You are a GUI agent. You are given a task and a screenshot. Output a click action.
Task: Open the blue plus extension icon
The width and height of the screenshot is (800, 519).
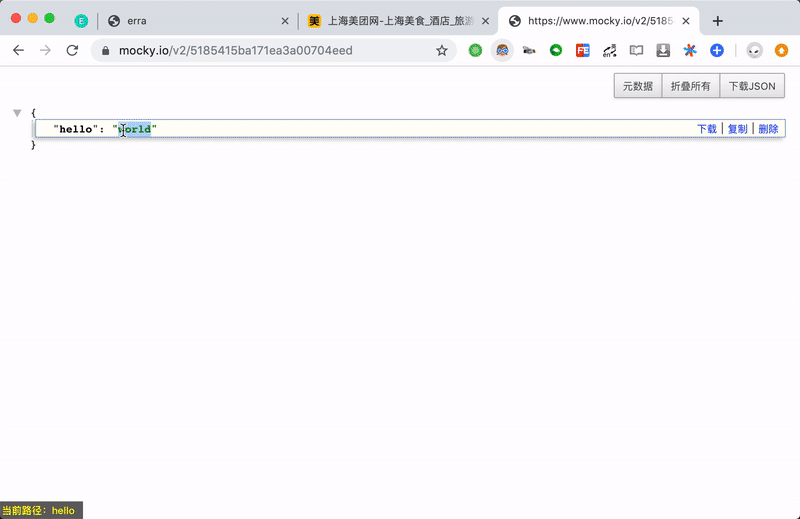717,50
